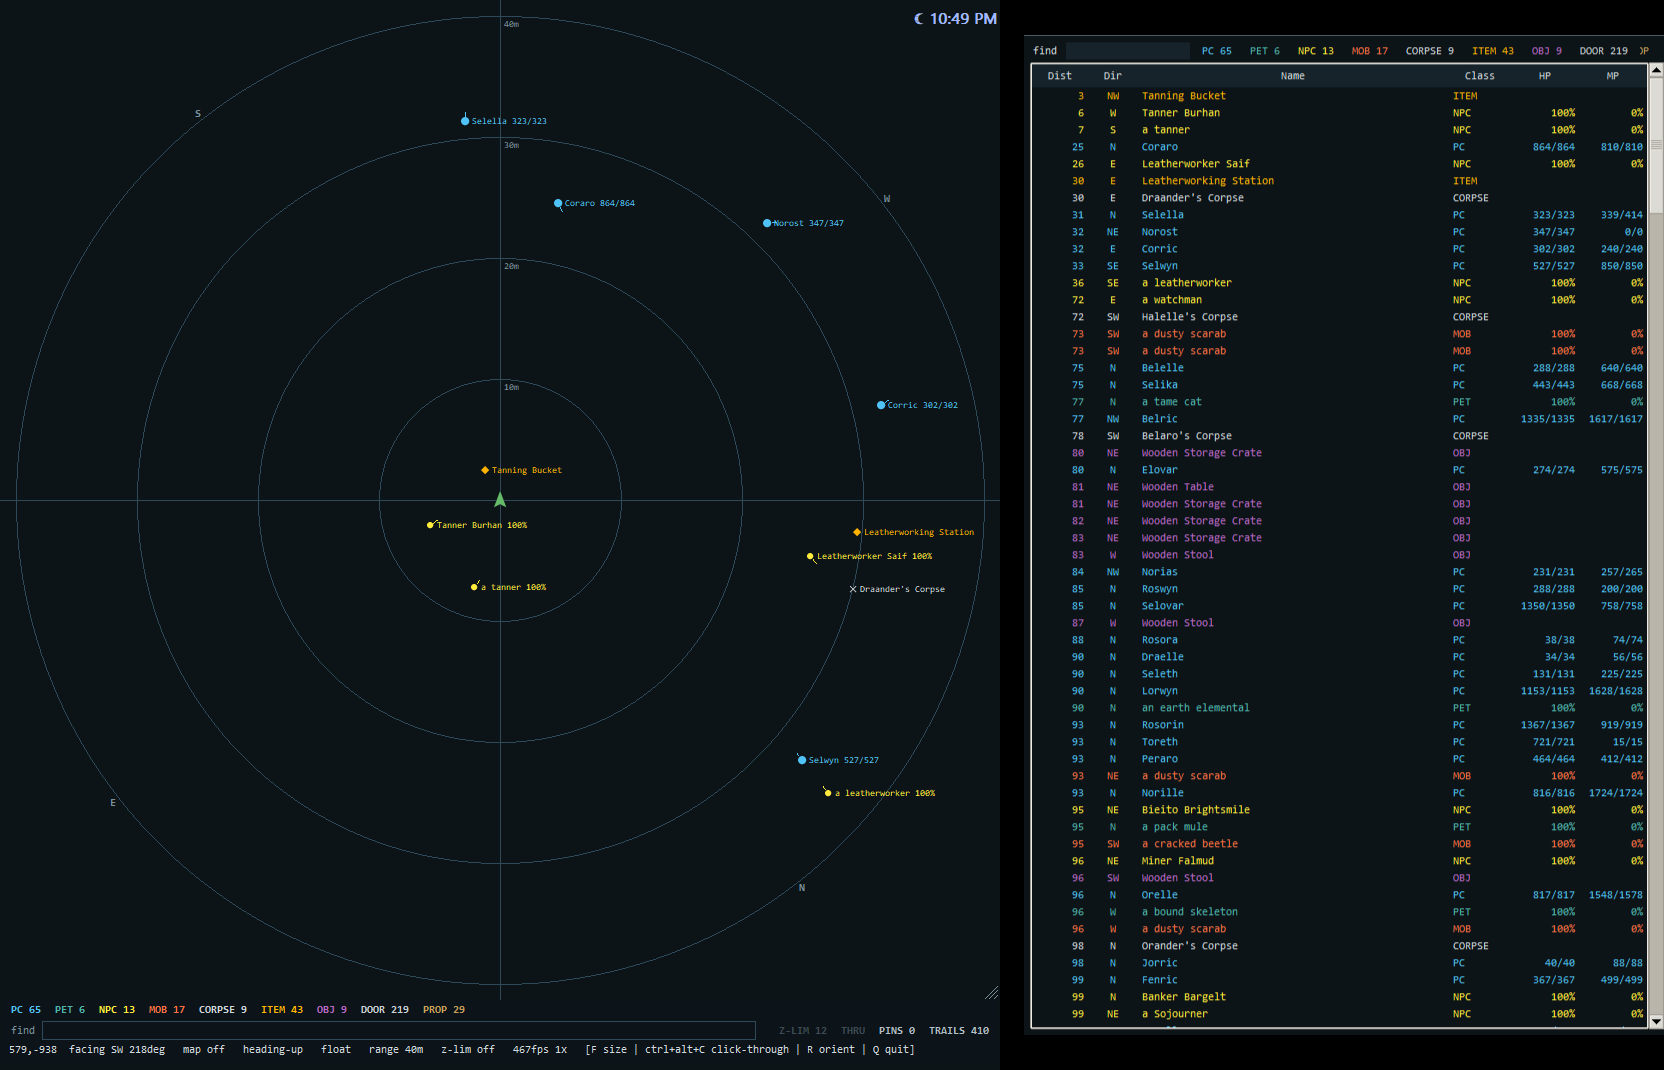The height and width of the screenshot is (1070, 1664).
Task: Toggle the PROP 29 filter under the radar
Action: (x=444, y=1010)
